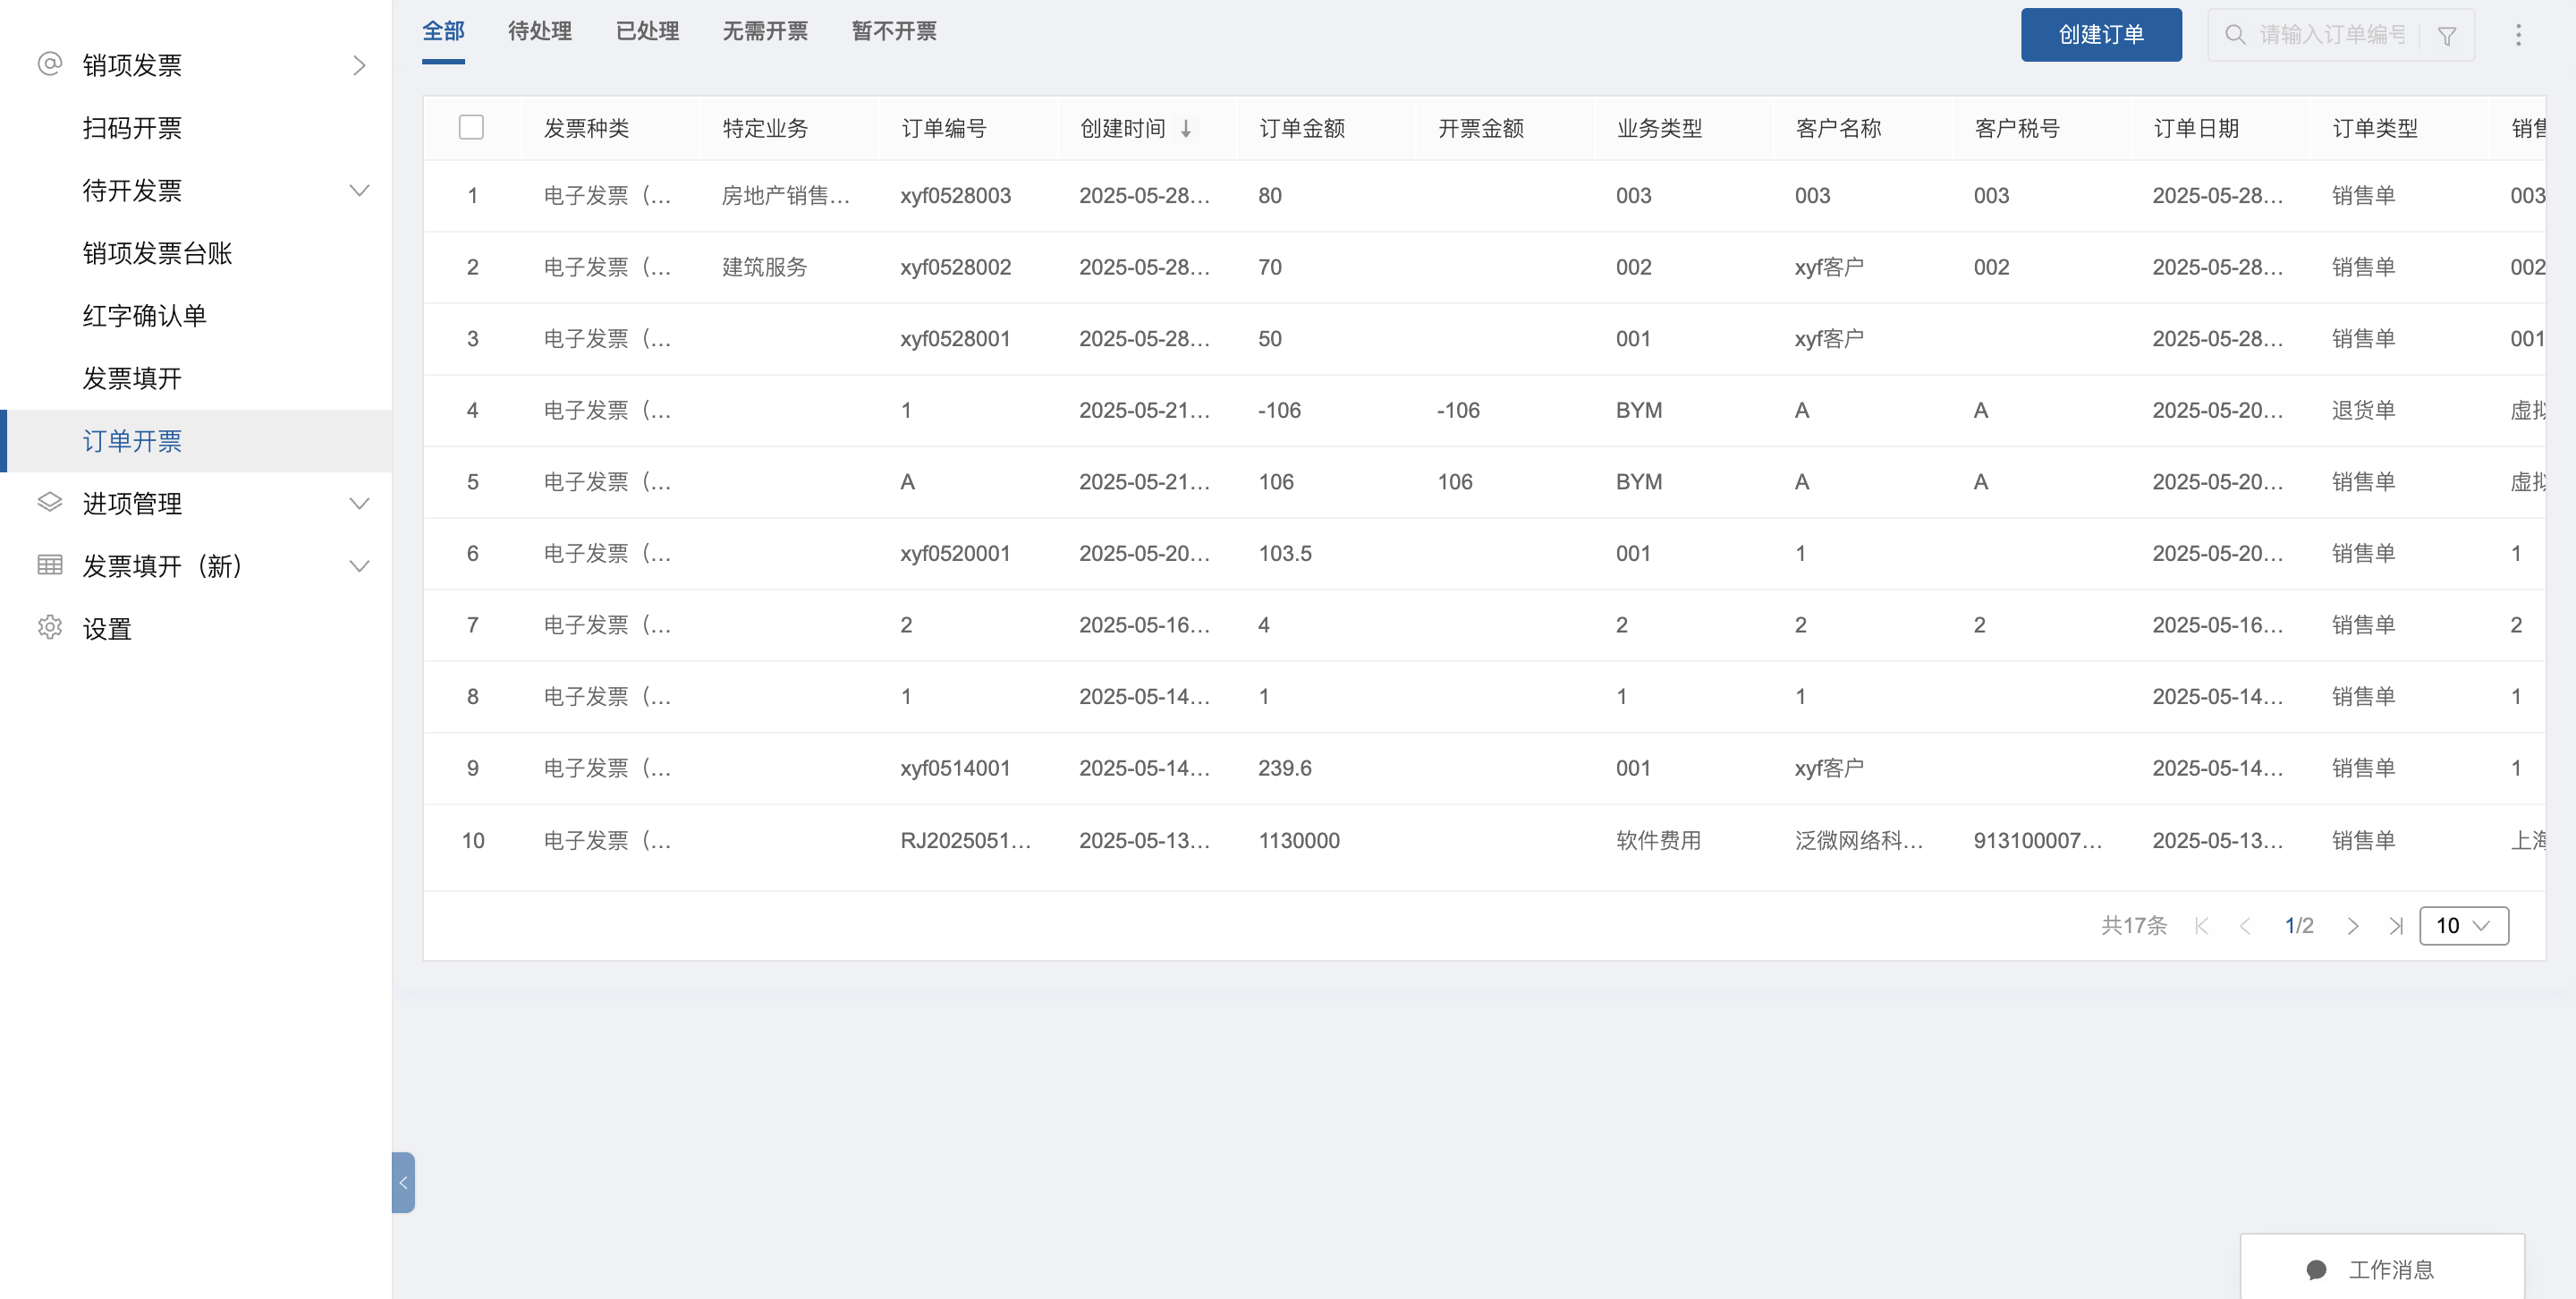2576x1299 pixels.
Task: Open 红字确认单 in the sidebar
Action: (145, 316)
